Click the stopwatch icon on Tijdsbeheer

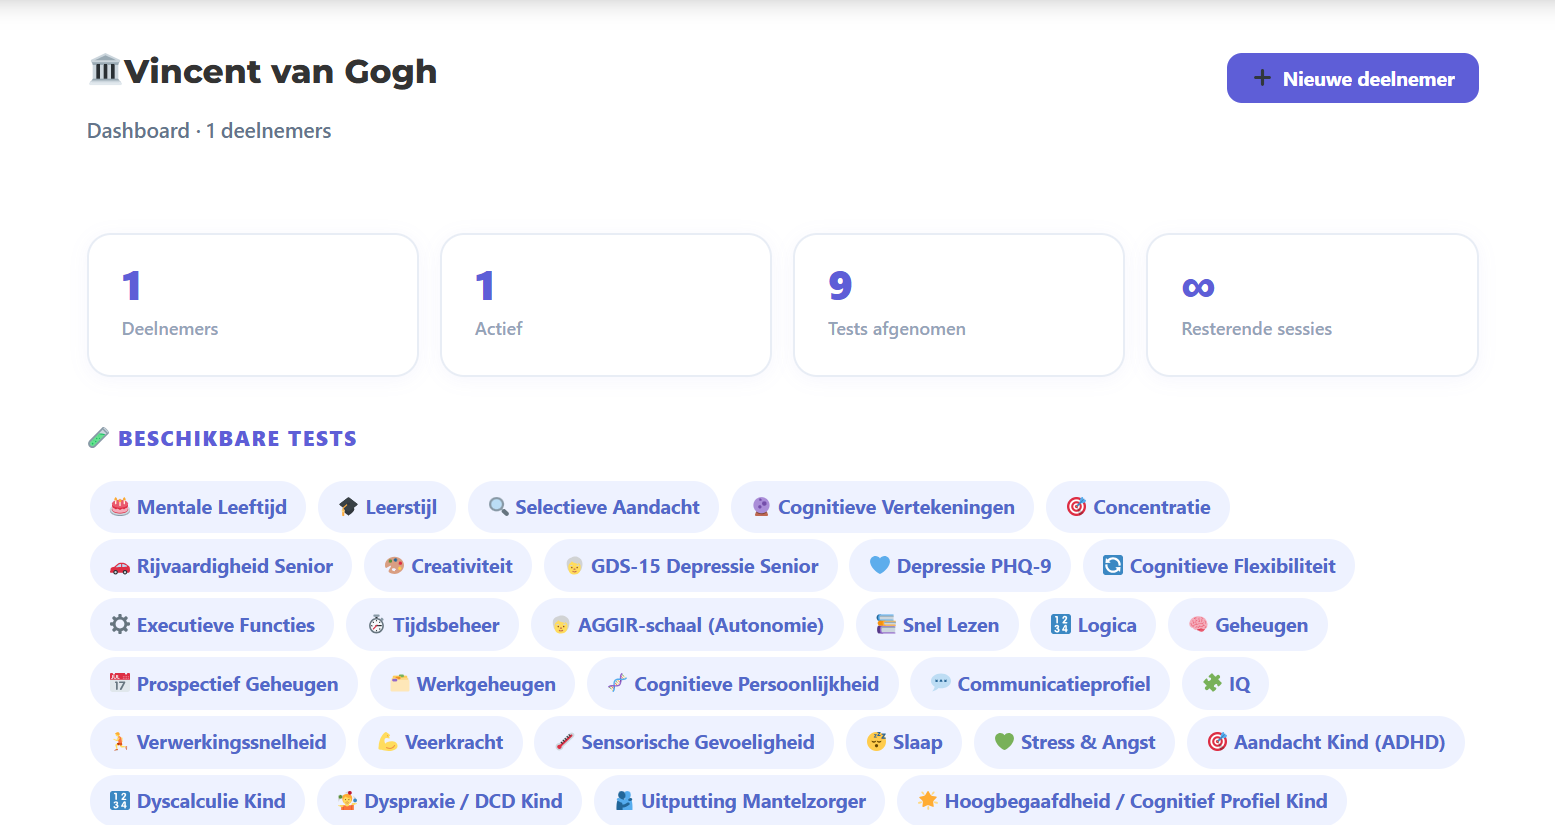coord(376,625)
